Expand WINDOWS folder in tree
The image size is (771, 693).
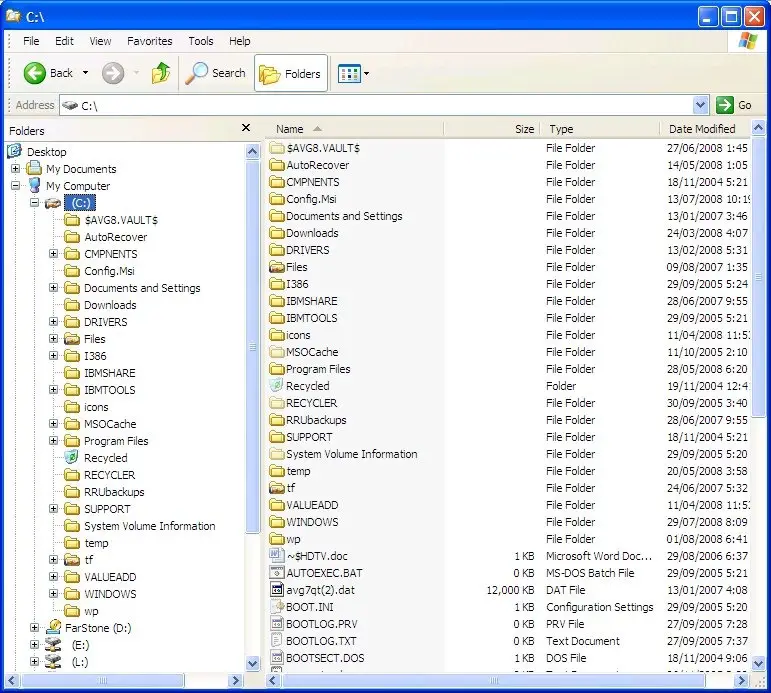pos(54,594)
